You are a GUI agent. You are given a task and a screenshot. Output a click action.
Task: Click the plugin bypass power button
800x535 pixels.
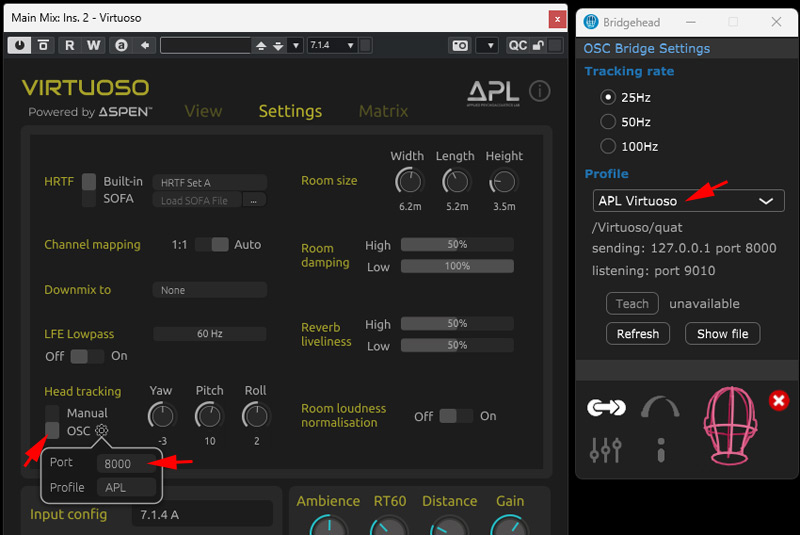19,45
